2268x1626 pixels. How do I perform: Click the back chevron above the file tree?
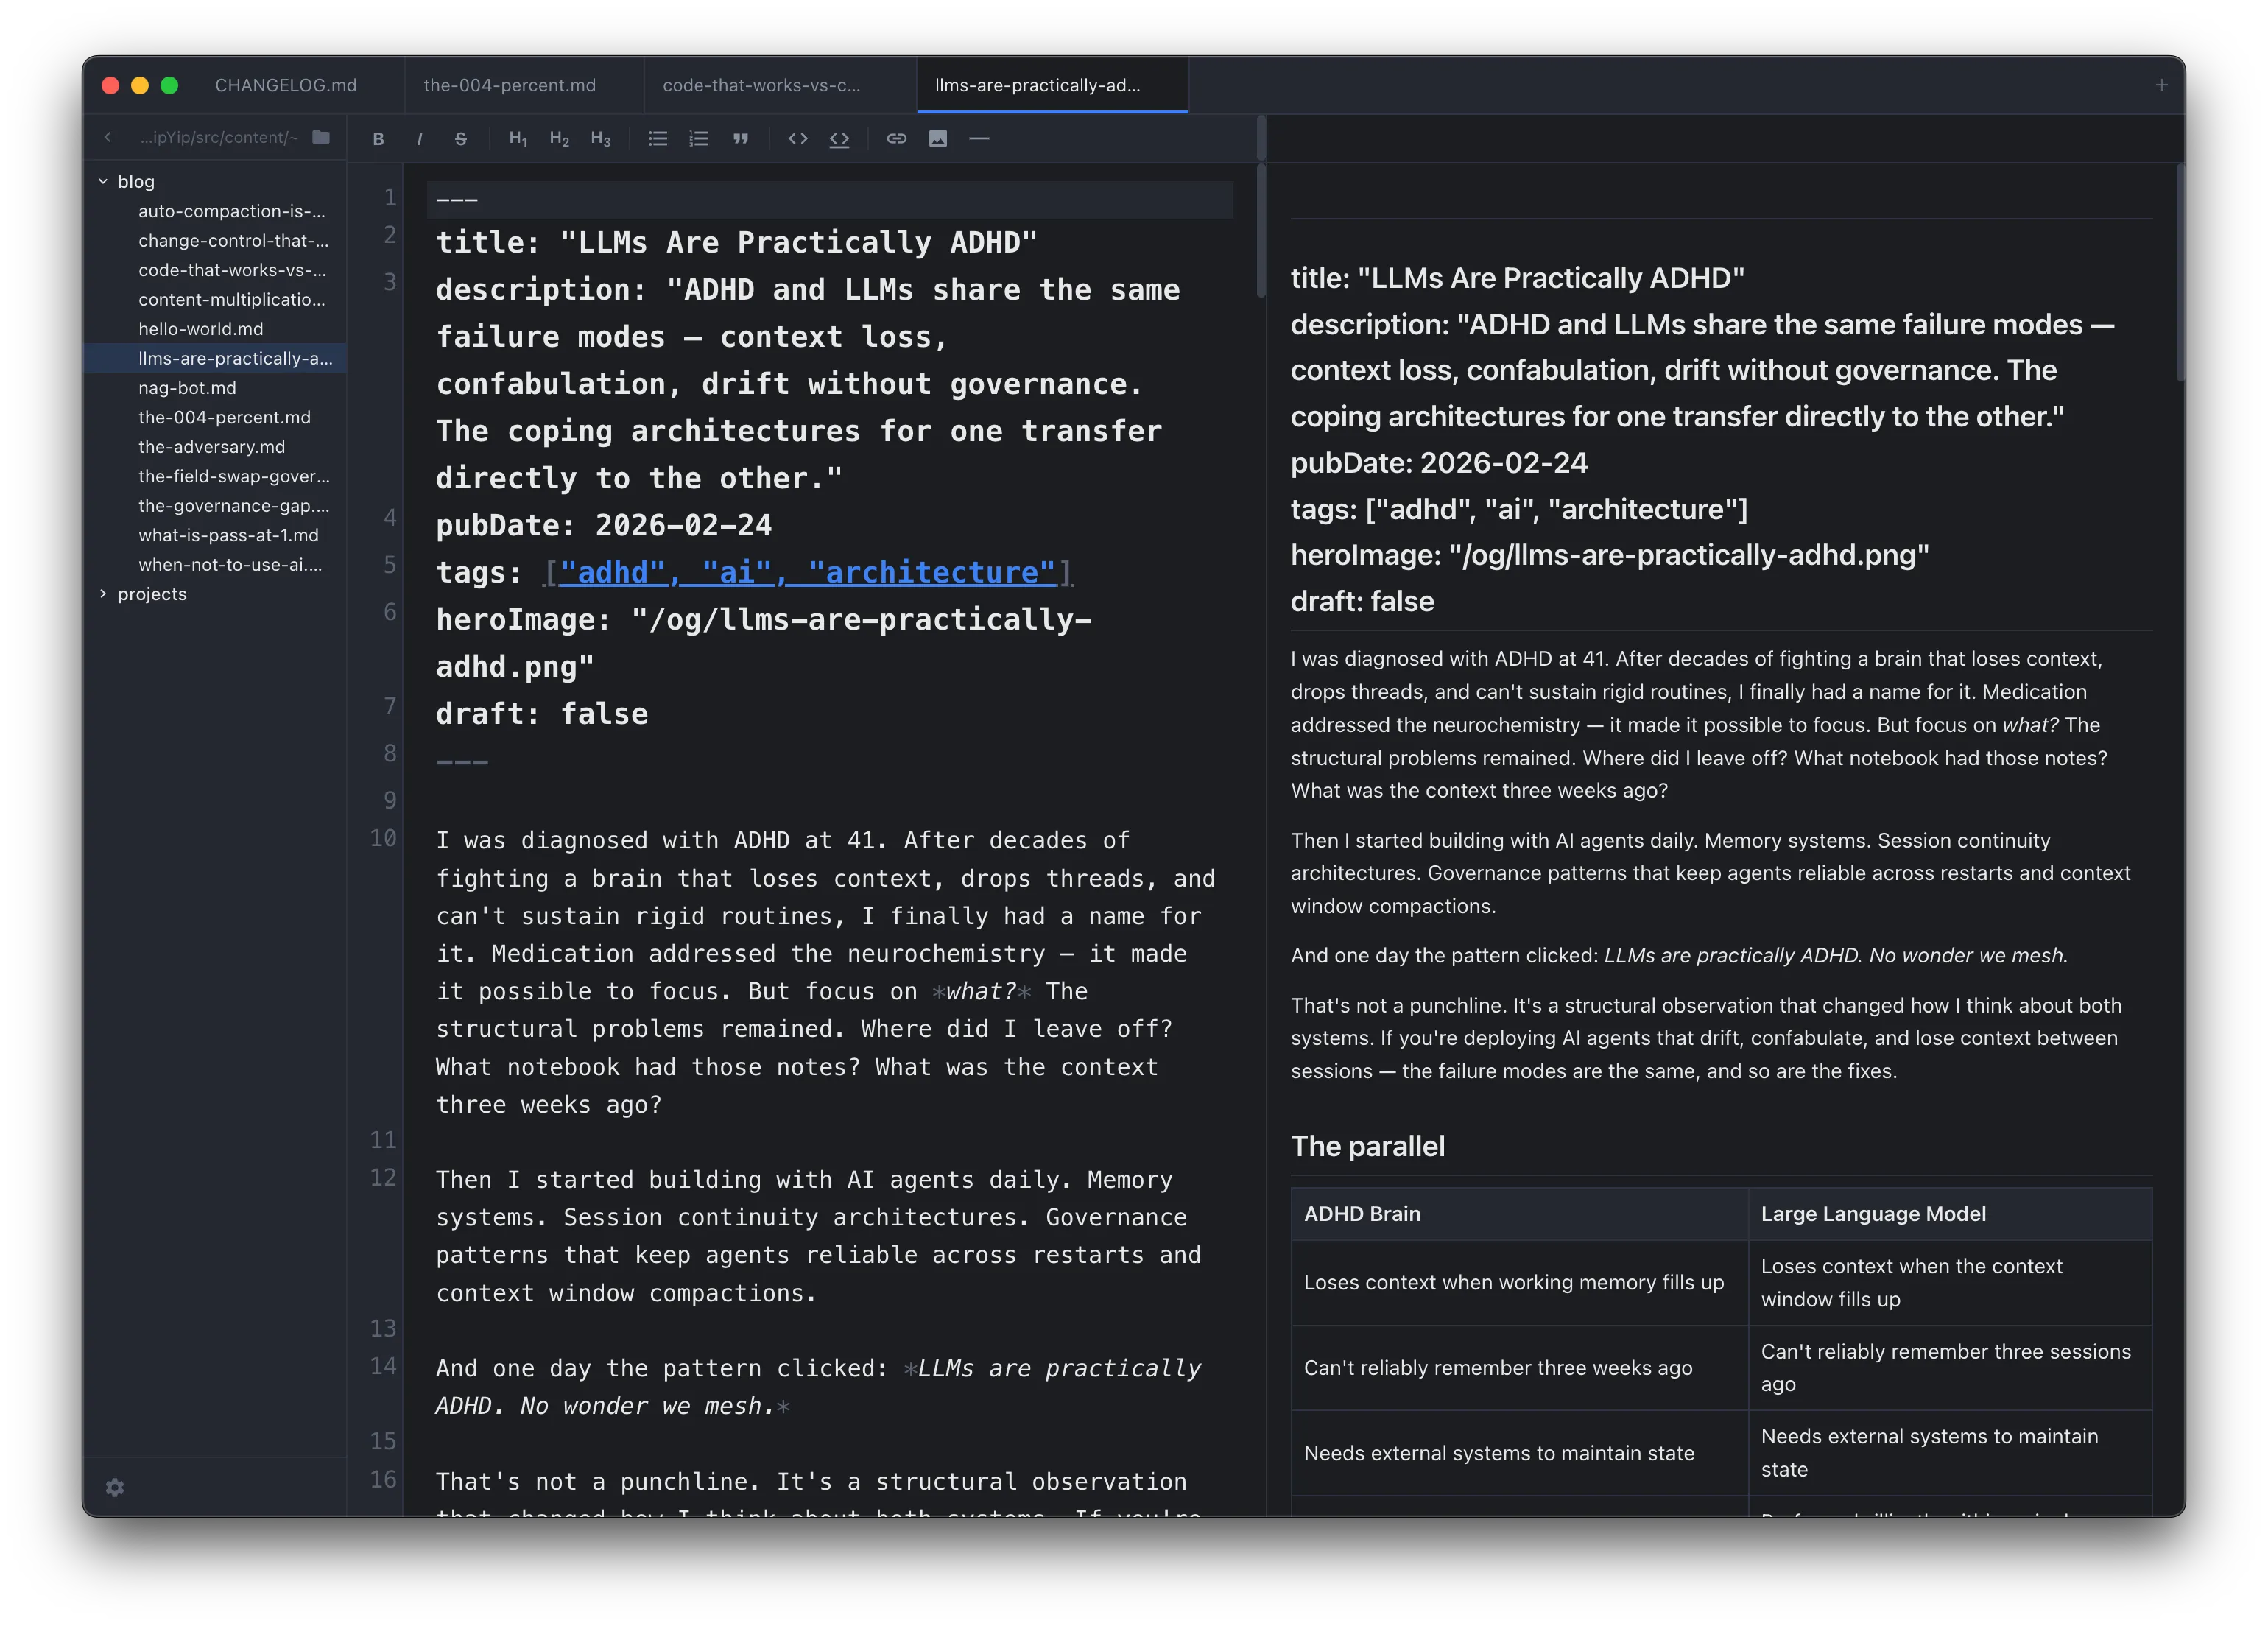coord(107,137)
